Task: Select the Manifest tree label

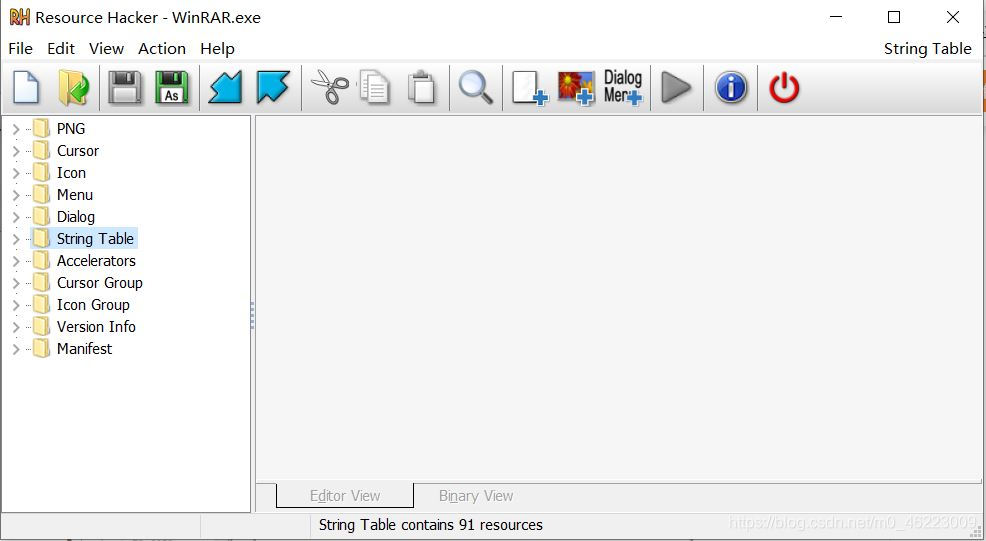Action: coord(84,349)
